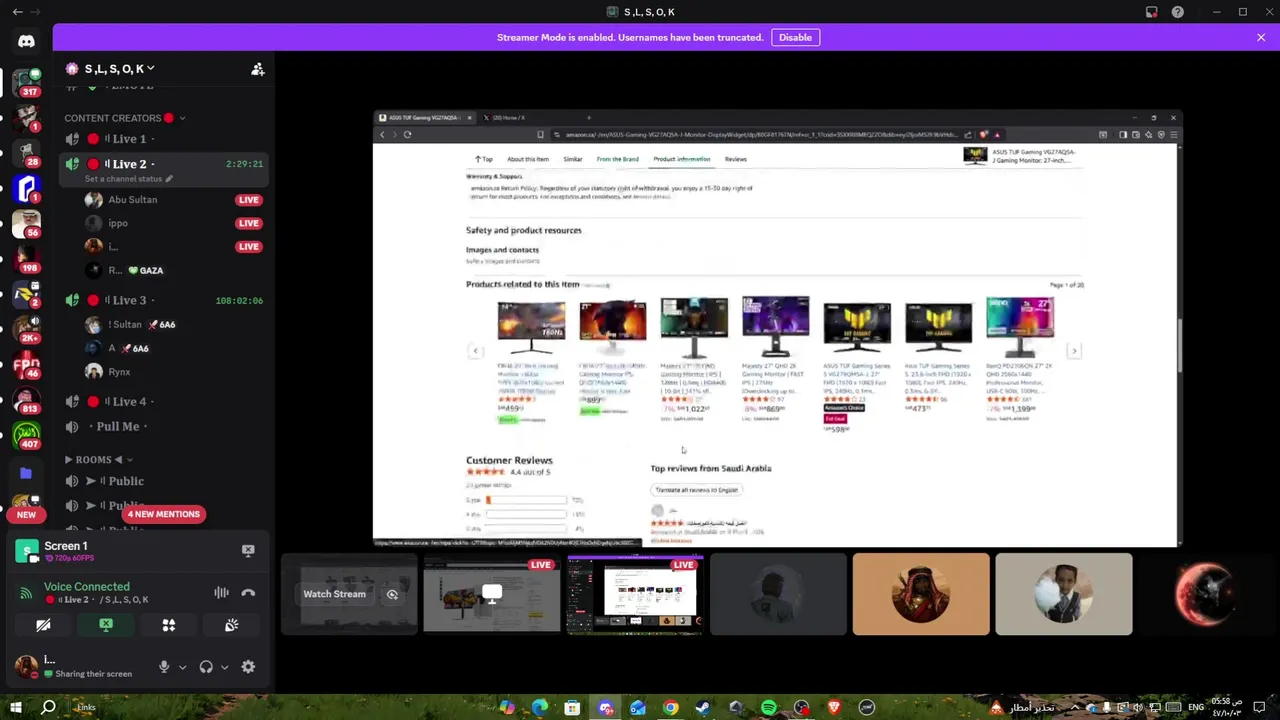The image size is (1280, 720).
Task: Open the FPD server with 46 badge
Action: [26, 364]
